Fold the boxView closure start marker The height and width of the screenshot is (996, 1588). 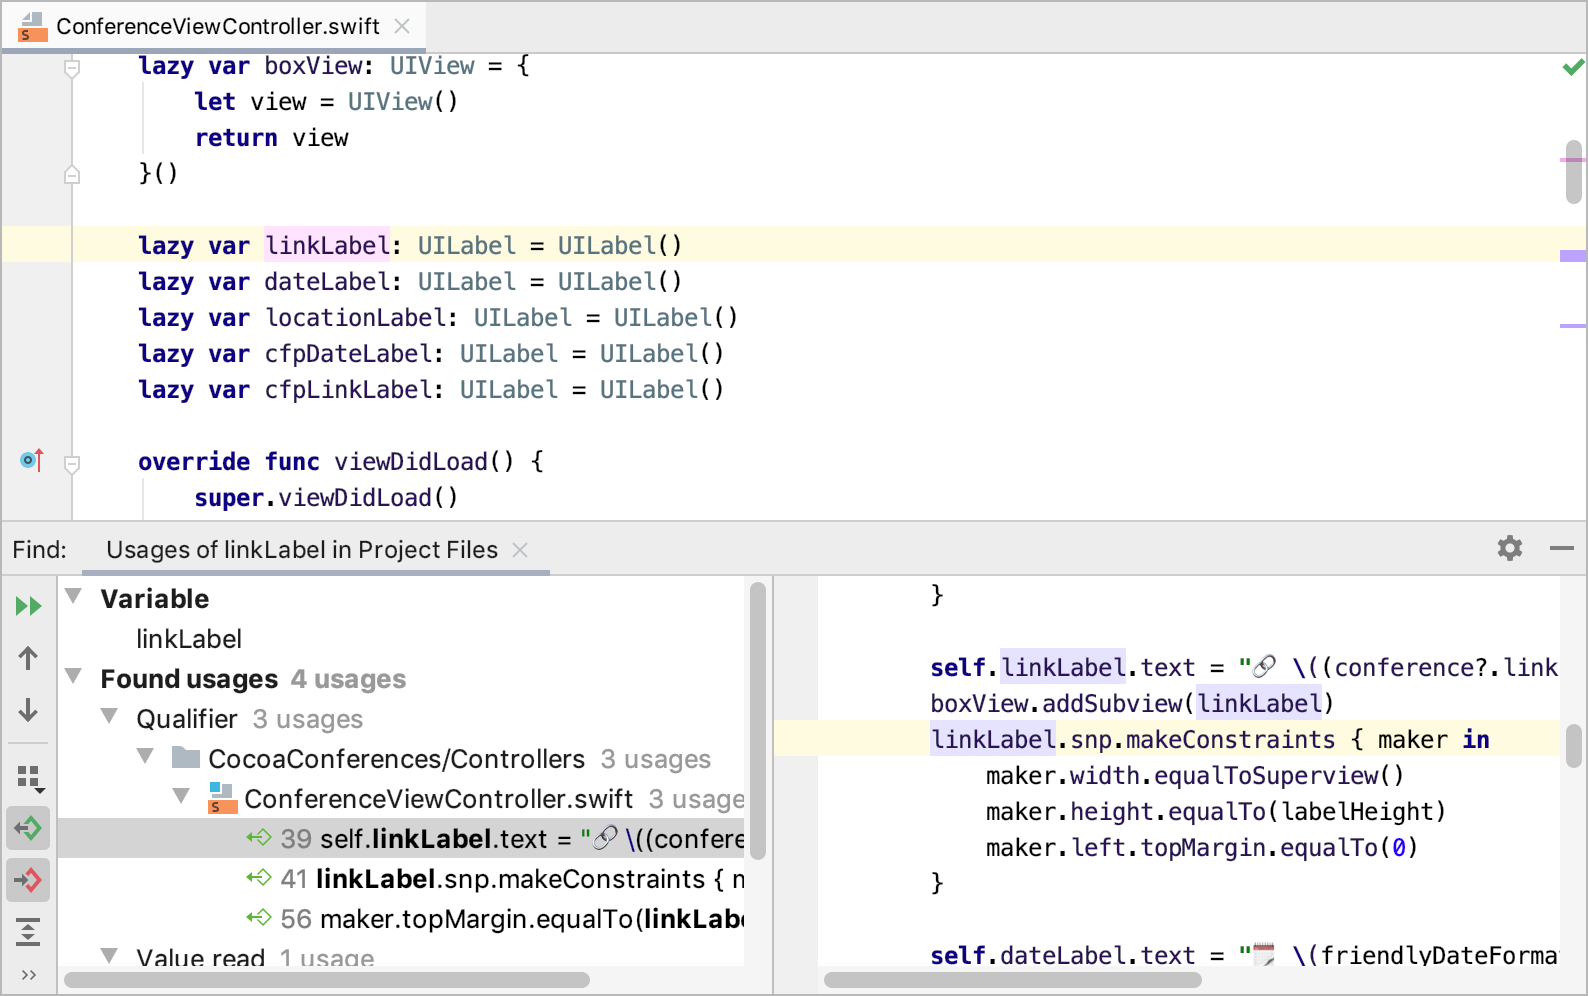[72, 68]
